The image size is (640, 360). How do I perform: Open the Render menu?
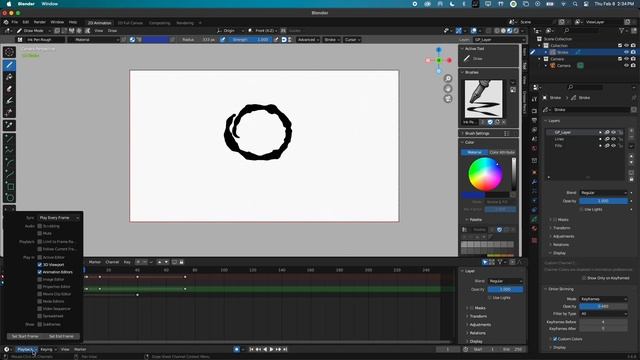click(40, 22)
